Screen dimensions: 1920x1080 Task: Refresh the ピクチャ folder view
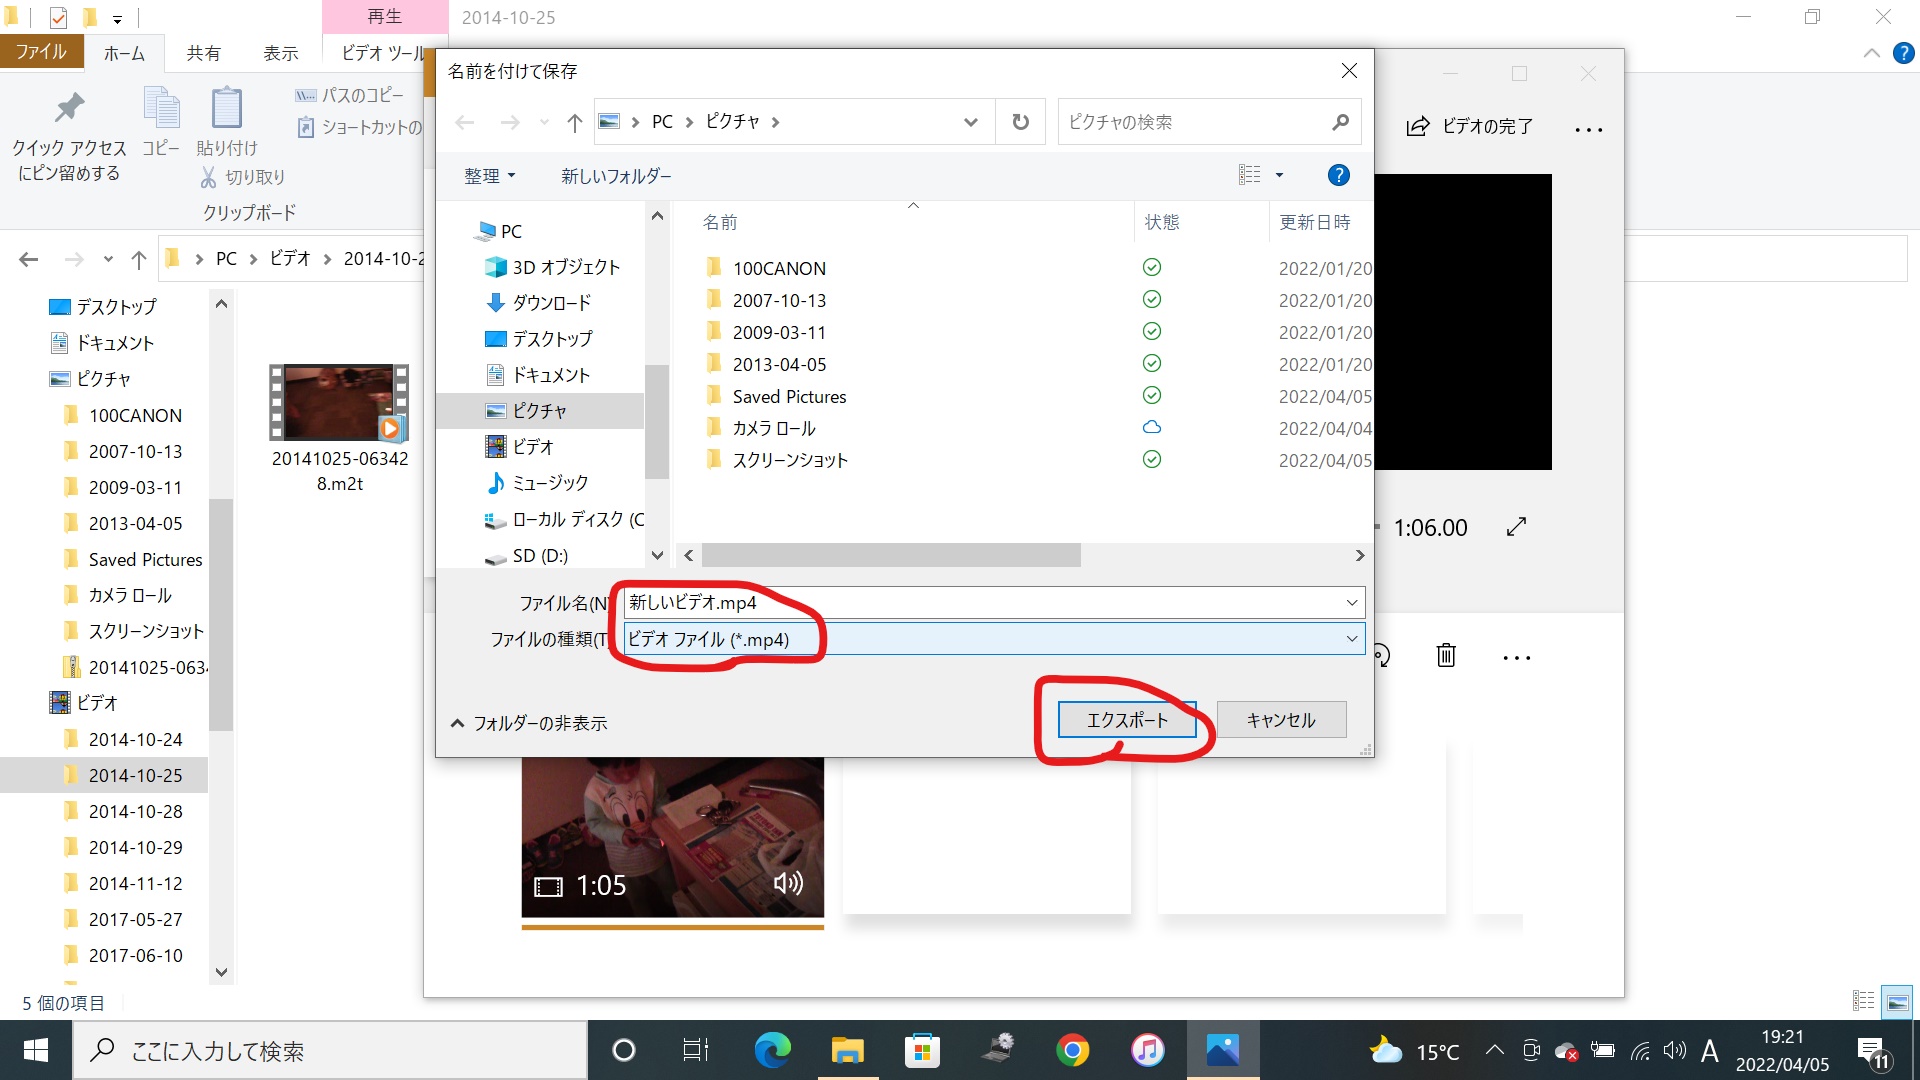tap(1019, 121)
